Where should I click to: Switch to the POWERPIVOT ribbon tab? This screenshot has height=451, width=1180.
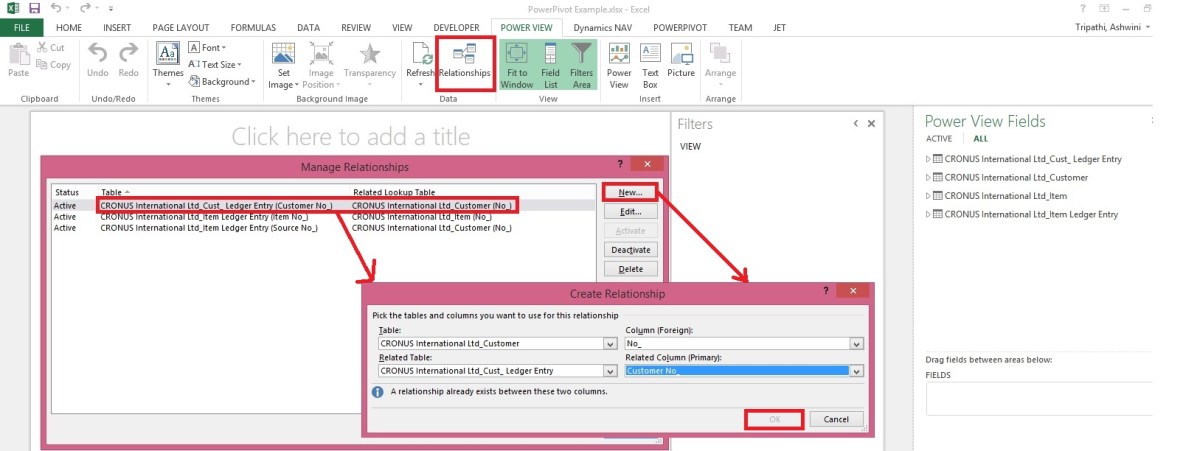(x=681, y=28)
